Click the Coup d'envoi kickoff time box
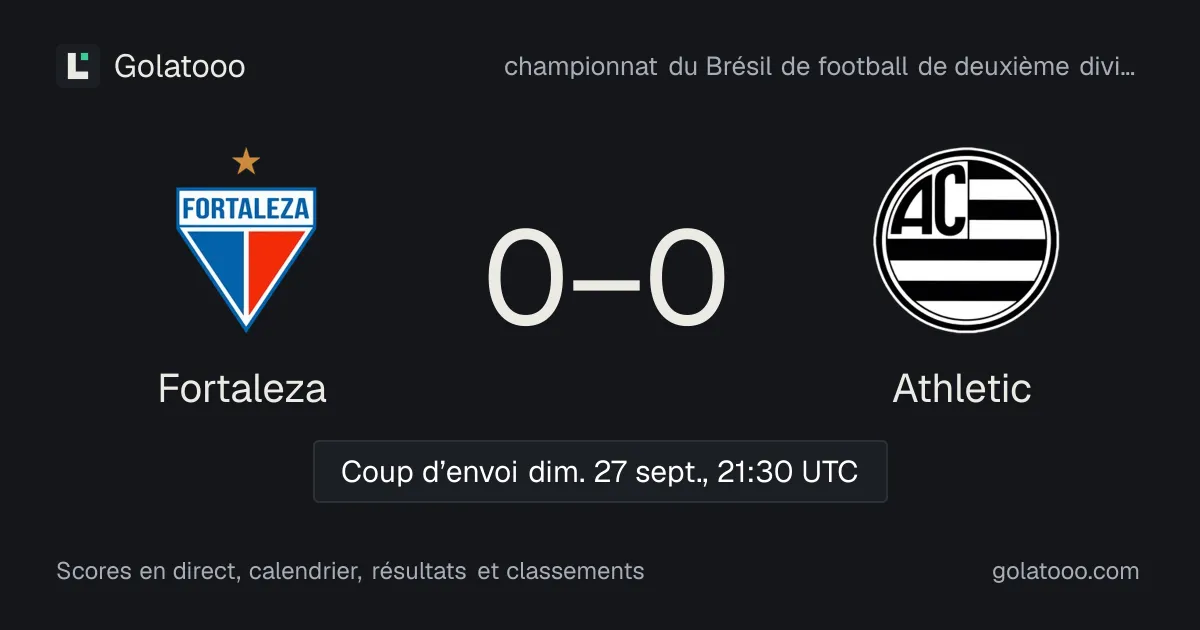This screenshot has height=630, width=1200. point(600,471)
